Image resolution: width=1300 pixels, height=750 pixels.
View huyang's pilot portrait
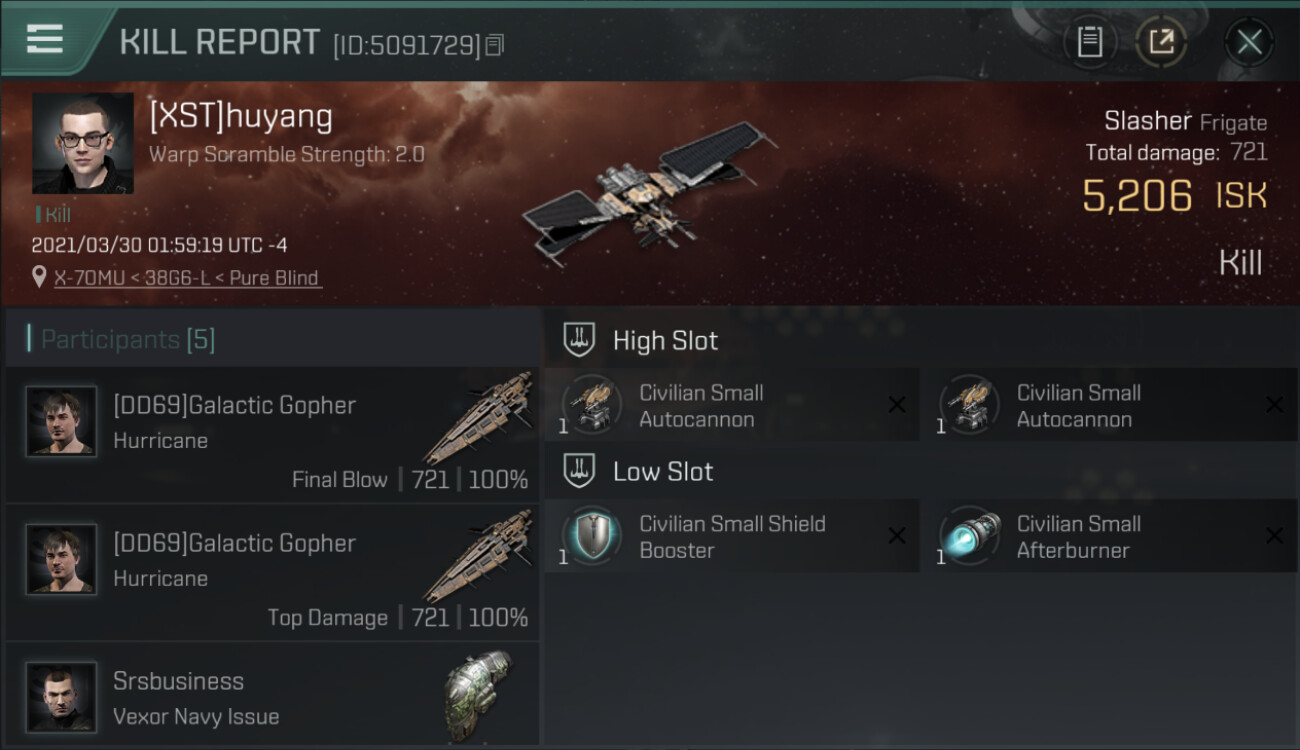point(82,143)
